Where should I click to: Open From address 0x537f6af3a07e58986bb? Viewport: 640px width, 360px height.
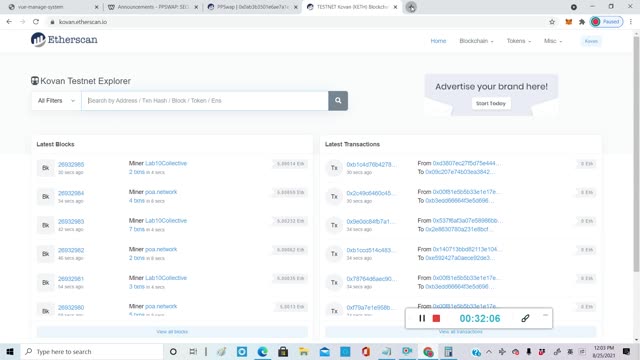pyautogui.click(x=468, y=220)
